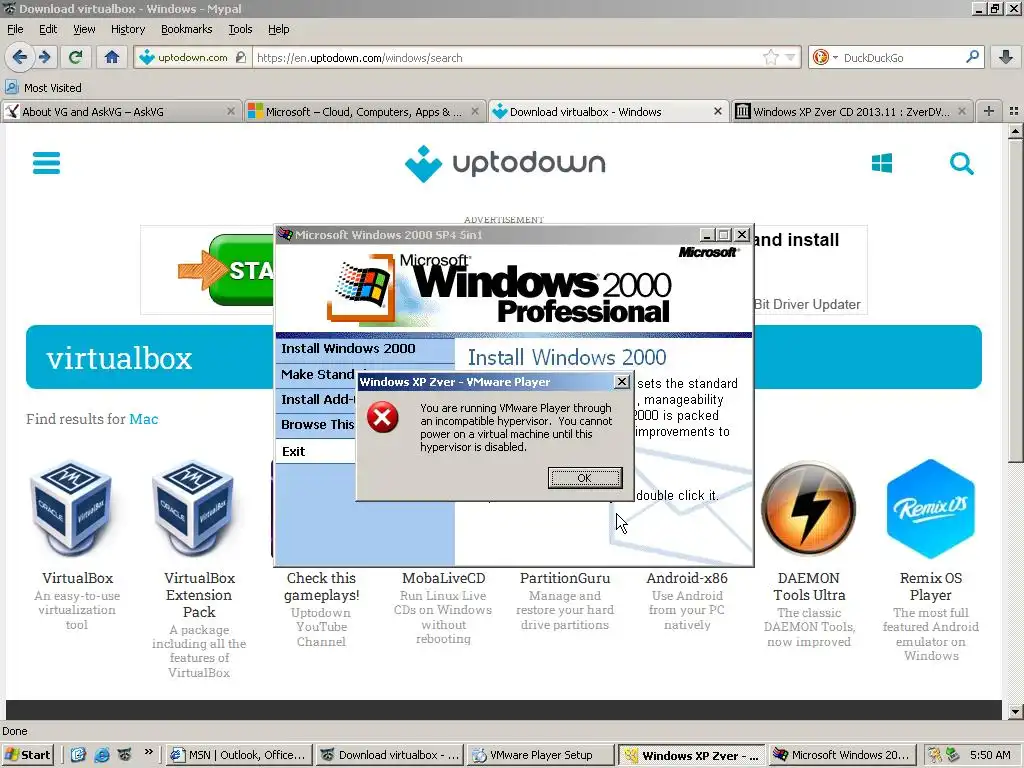Click the Android-x86 result title
This screenshot has height=768, width=1024.
click(687, 578)
